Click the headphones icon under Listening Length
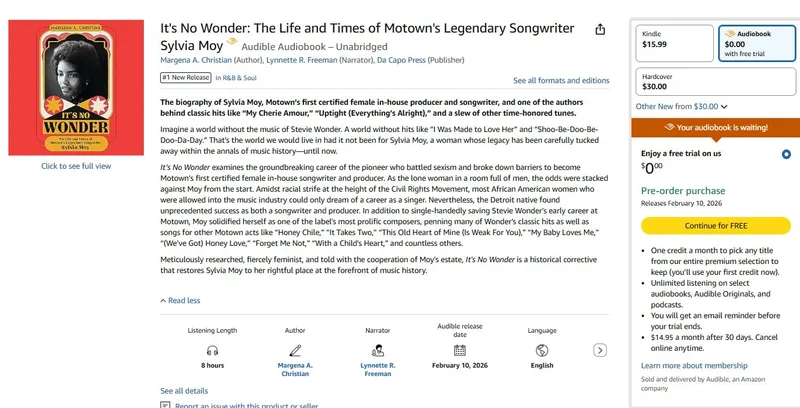This screenshot has width=800, height=408. pos(212,350)
